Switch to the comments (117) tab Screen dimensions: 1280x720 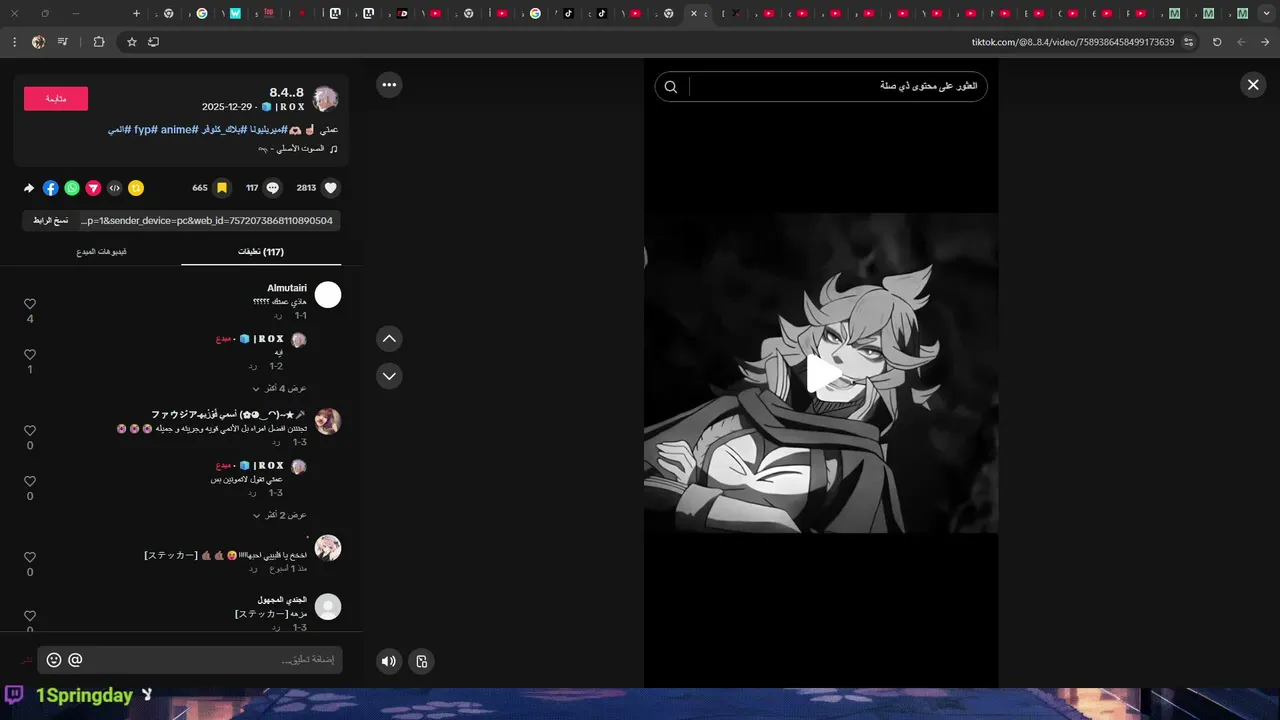261,252
